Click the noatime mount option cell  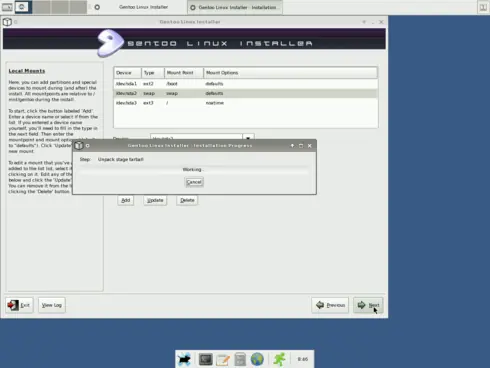click(215, 103)
